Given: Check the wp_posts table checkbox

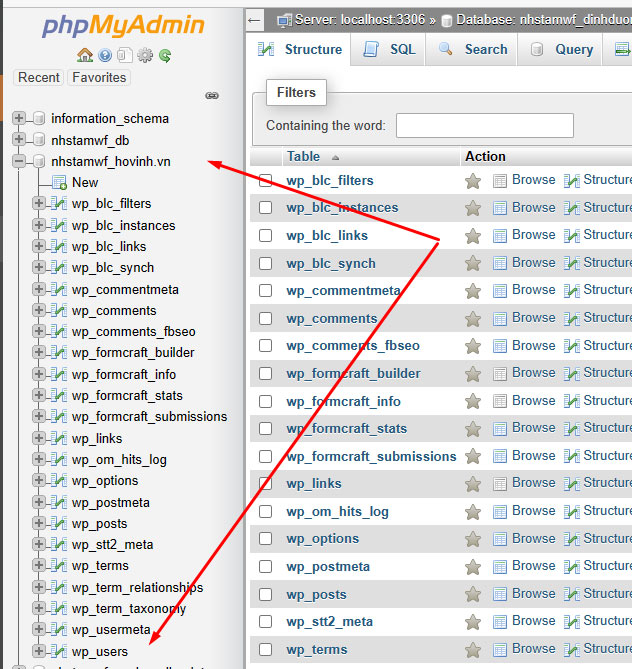Looking at the screenshot, I should [x=265, y=594].
